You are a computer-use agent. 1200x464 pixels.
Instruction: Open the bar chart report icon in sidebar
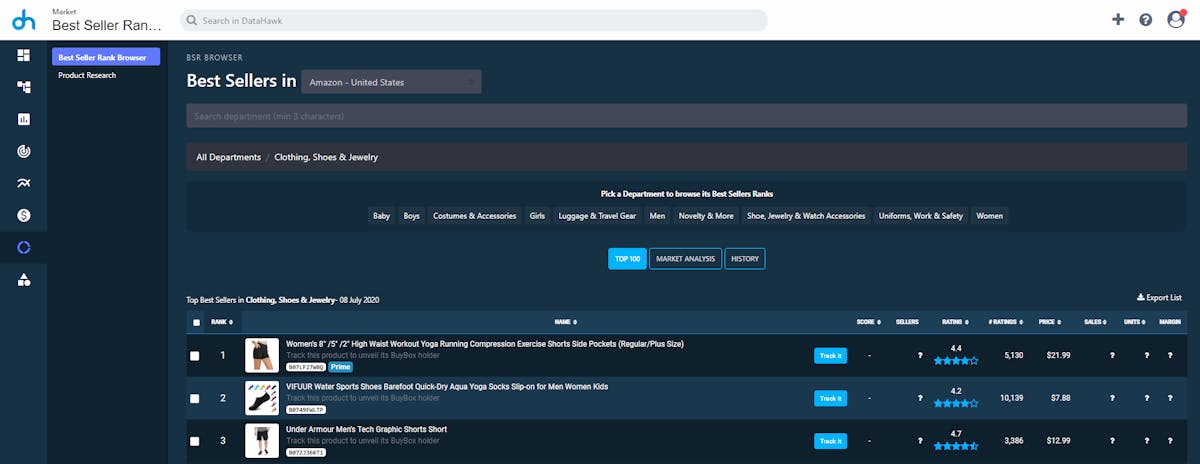click(x=24, y=119)
